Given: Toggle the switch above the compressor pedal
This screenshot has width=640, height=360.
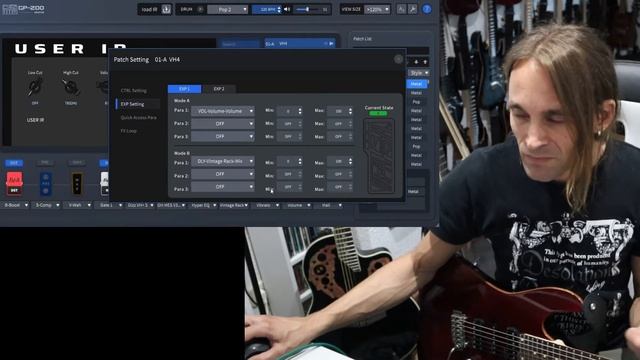Looking at the screenshot, I should coord(45,163).
